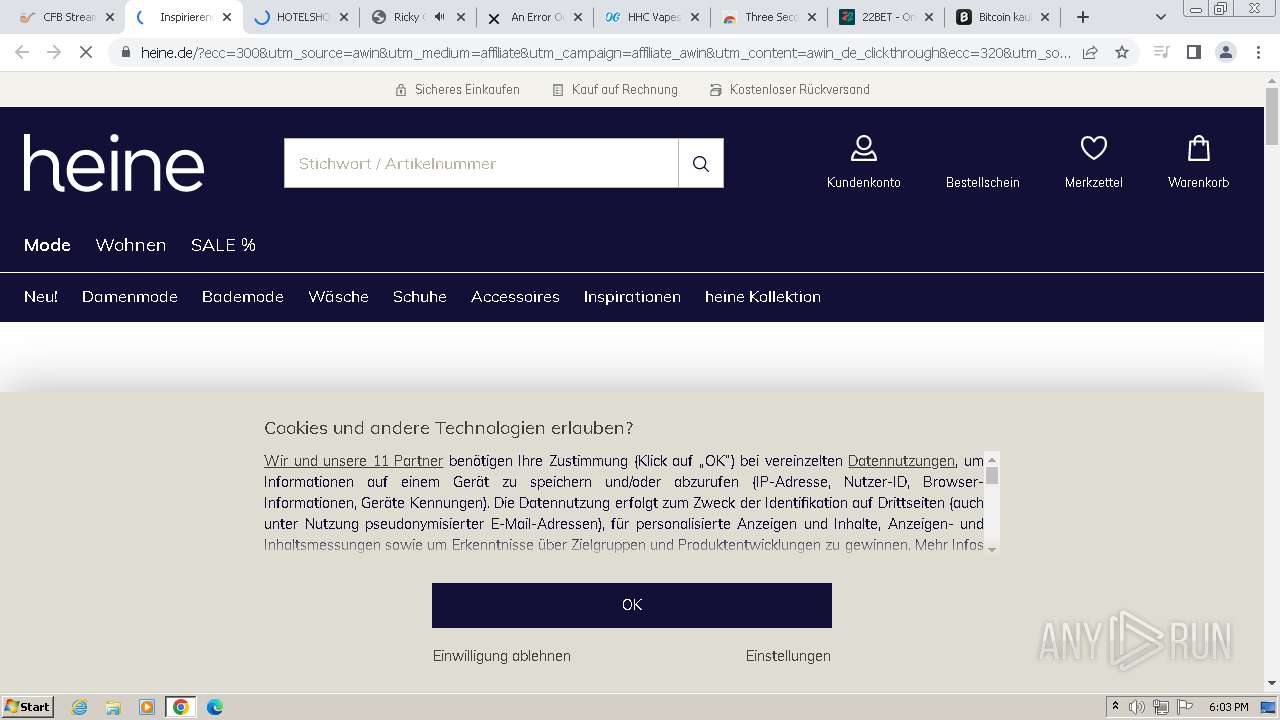Open Microsoft Edge from taskbar

(x=215, y=707)
